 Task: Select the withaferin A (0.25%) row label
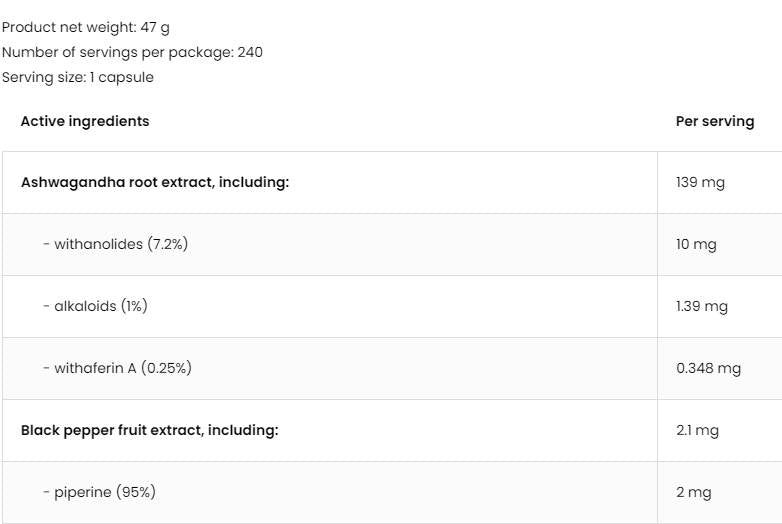point(117,368)
